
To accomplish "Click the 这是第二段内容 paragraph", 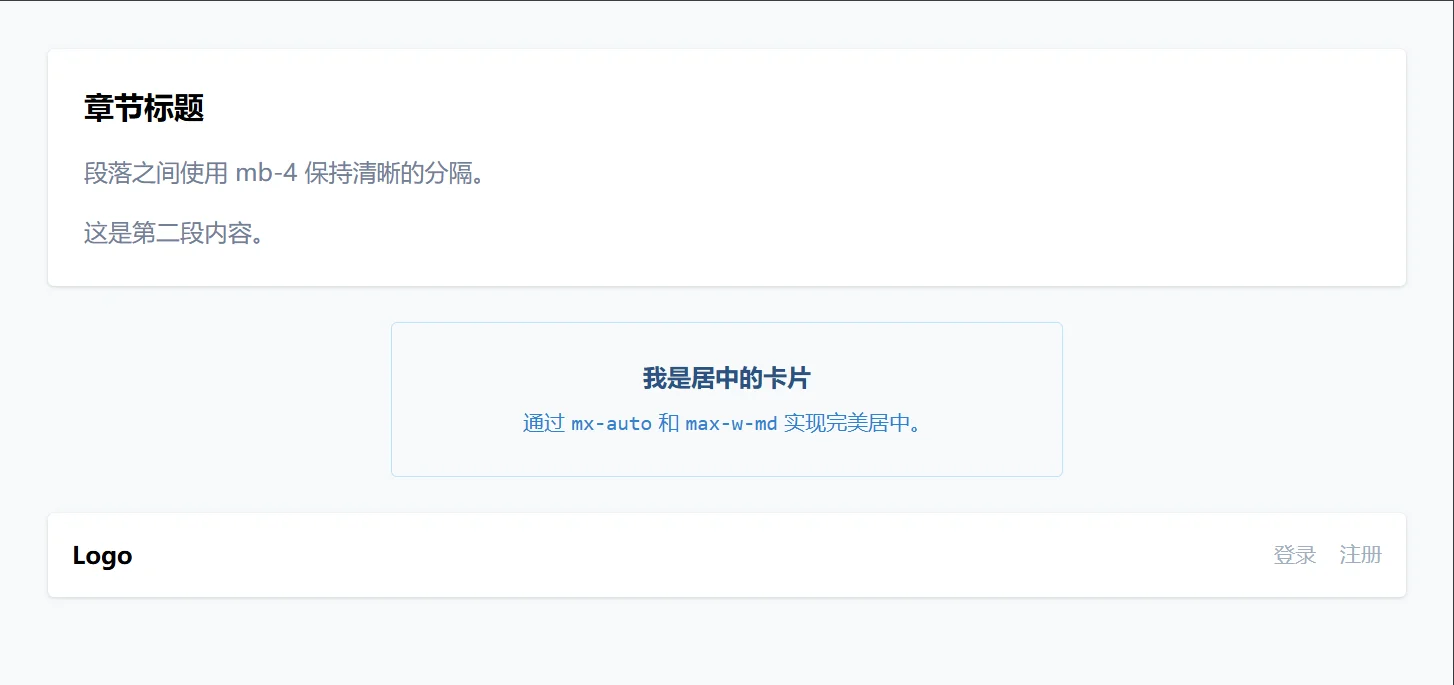I will pyautogui.click(x=174, y=234).
